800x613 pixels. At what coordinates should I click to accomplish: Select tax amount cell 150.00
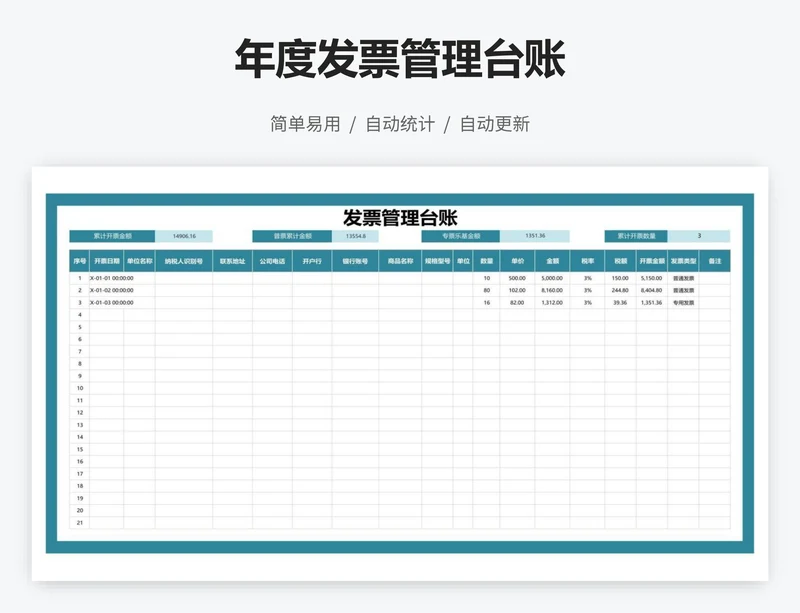click(x=620, y=278)
